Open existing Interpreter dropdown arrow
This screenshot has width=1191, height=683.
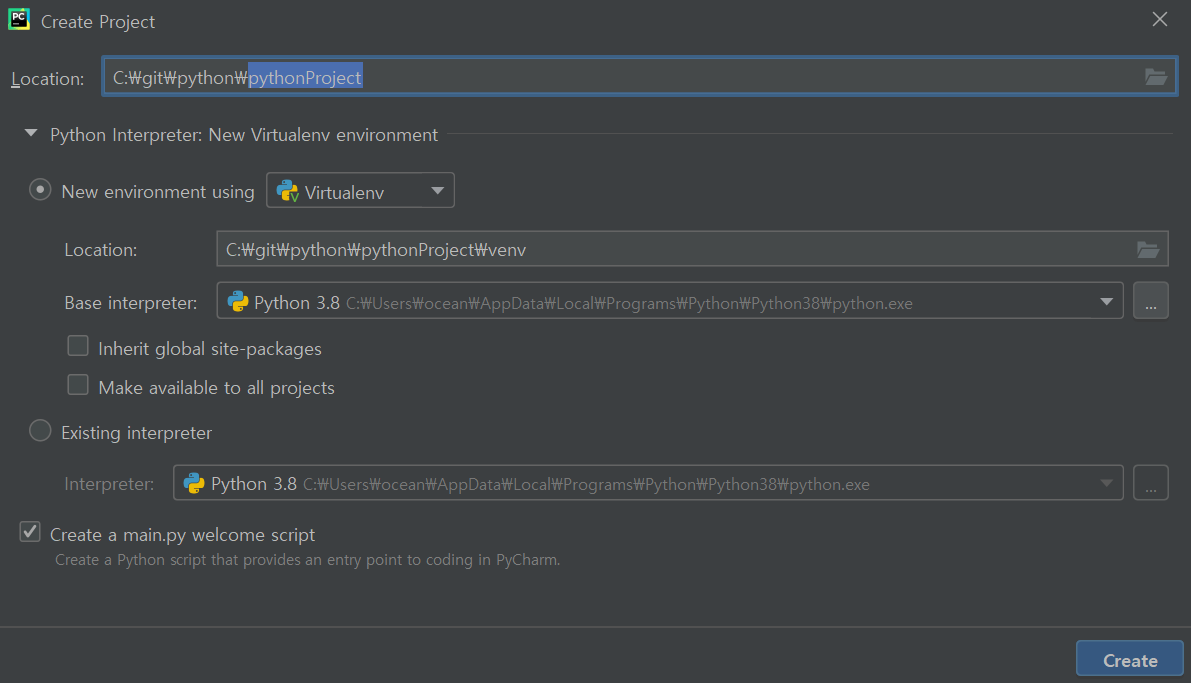coord(1107,483)
